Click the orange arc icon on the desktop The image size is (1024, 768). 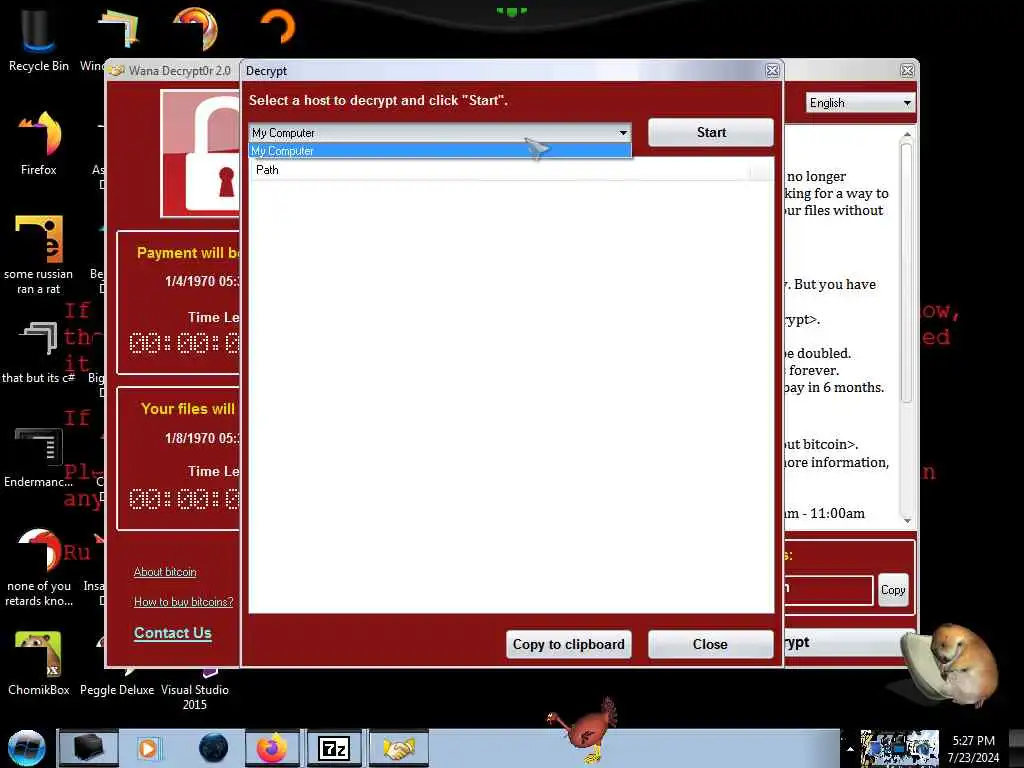[278, 27]
